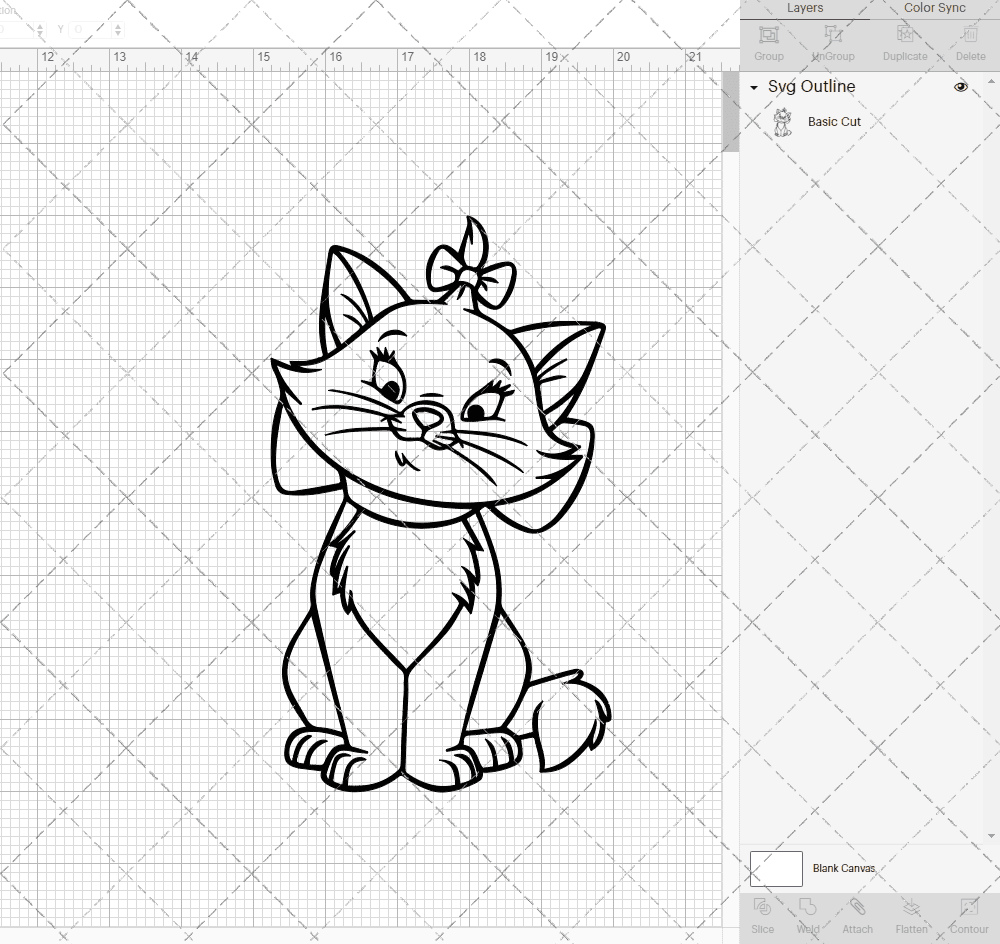Click the Y position input field
1000x944 pixels.
click(x=88, y=30)
